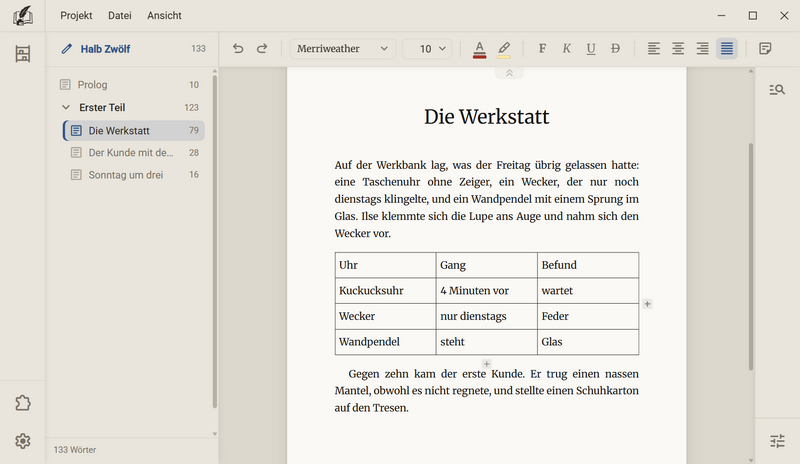The image size is (800, 464).
Task: Redo the last undone edit
Action: 262,48
